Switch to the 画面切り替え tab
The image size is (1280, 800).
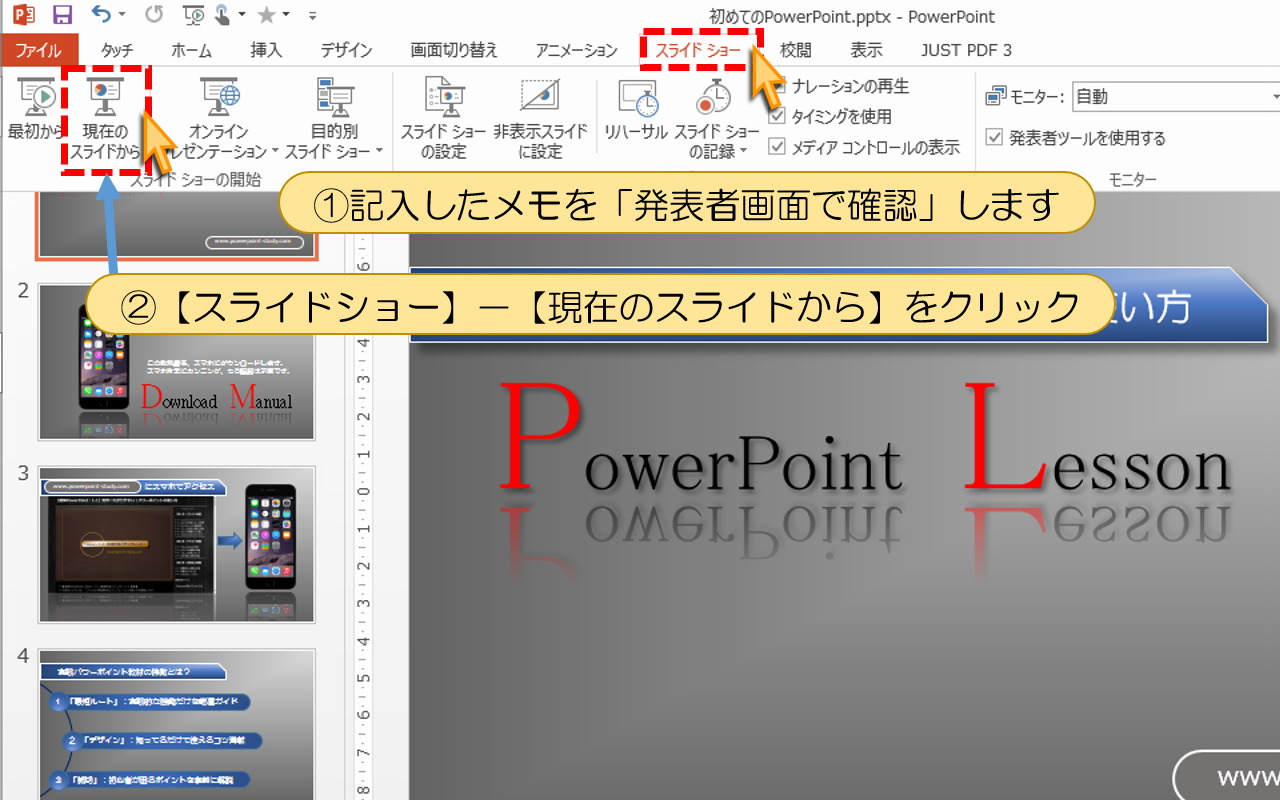click(454, 50)
